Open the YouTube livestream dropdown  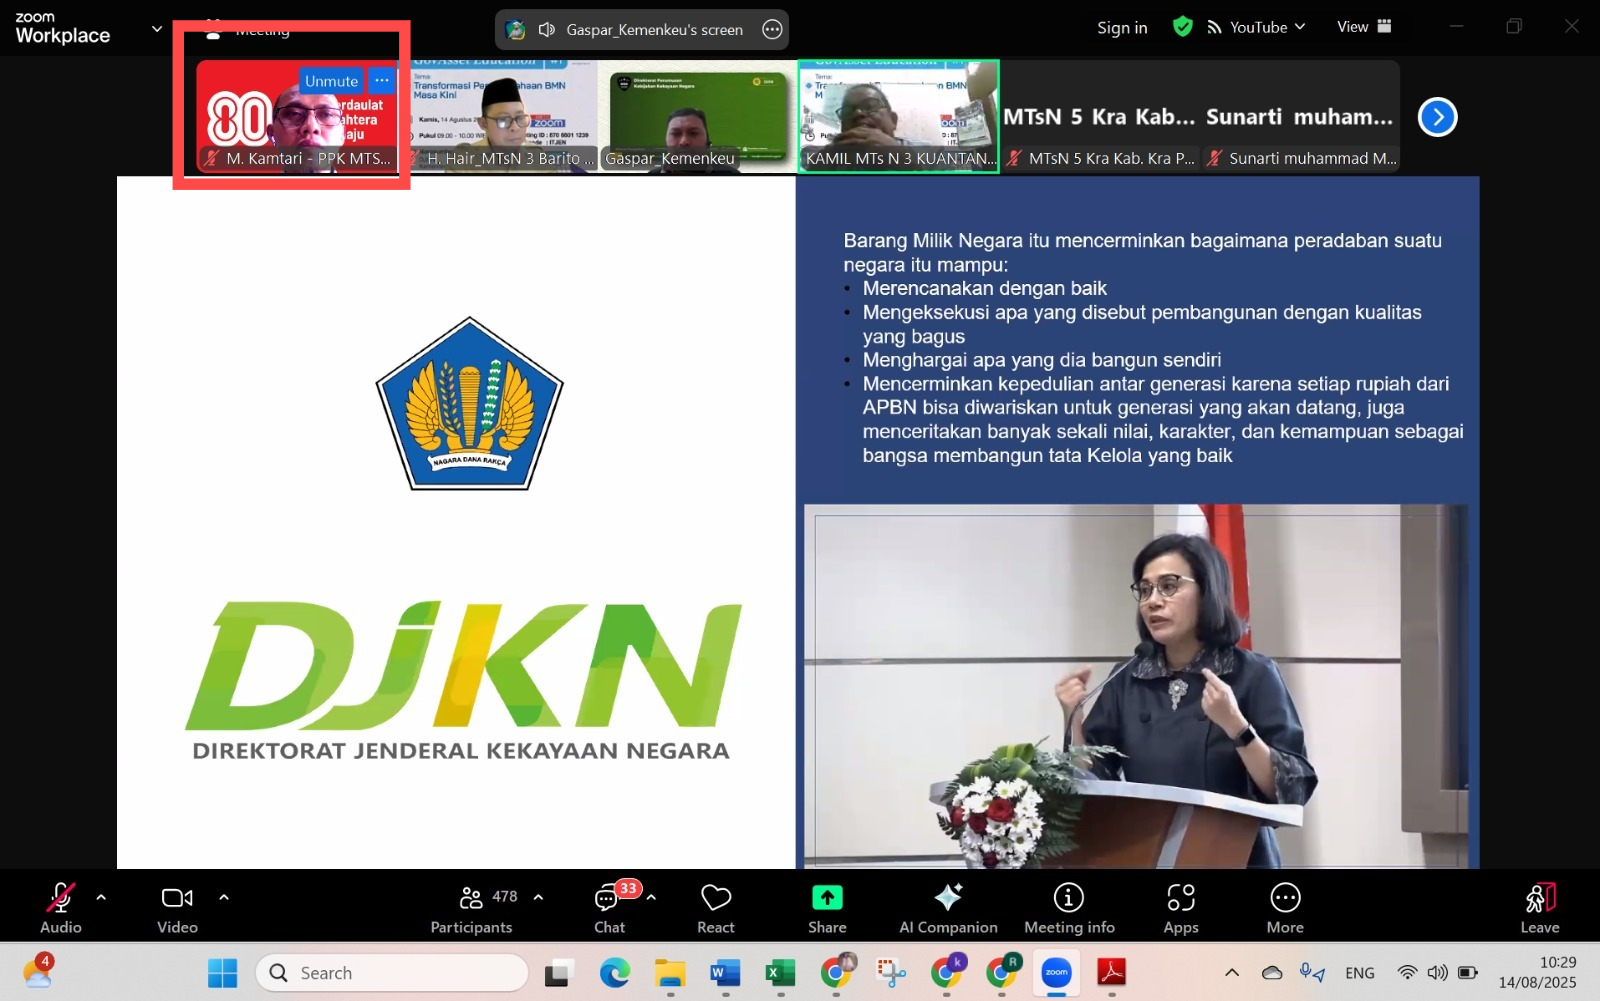[1257, 27]
